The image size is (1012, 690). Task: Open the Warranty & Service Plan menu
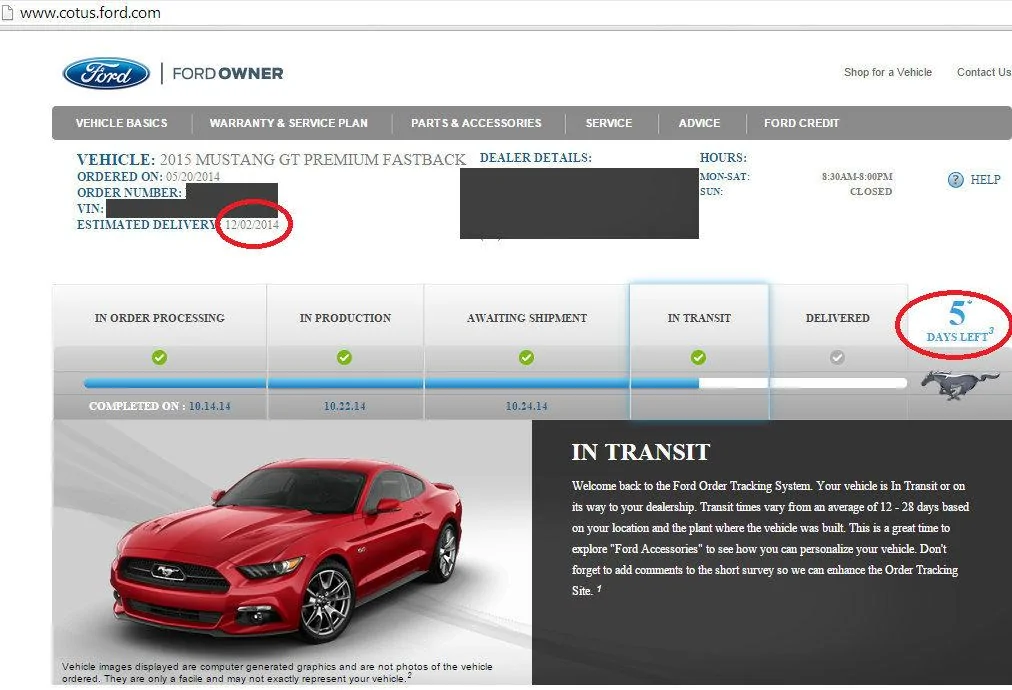coord(288,123)
